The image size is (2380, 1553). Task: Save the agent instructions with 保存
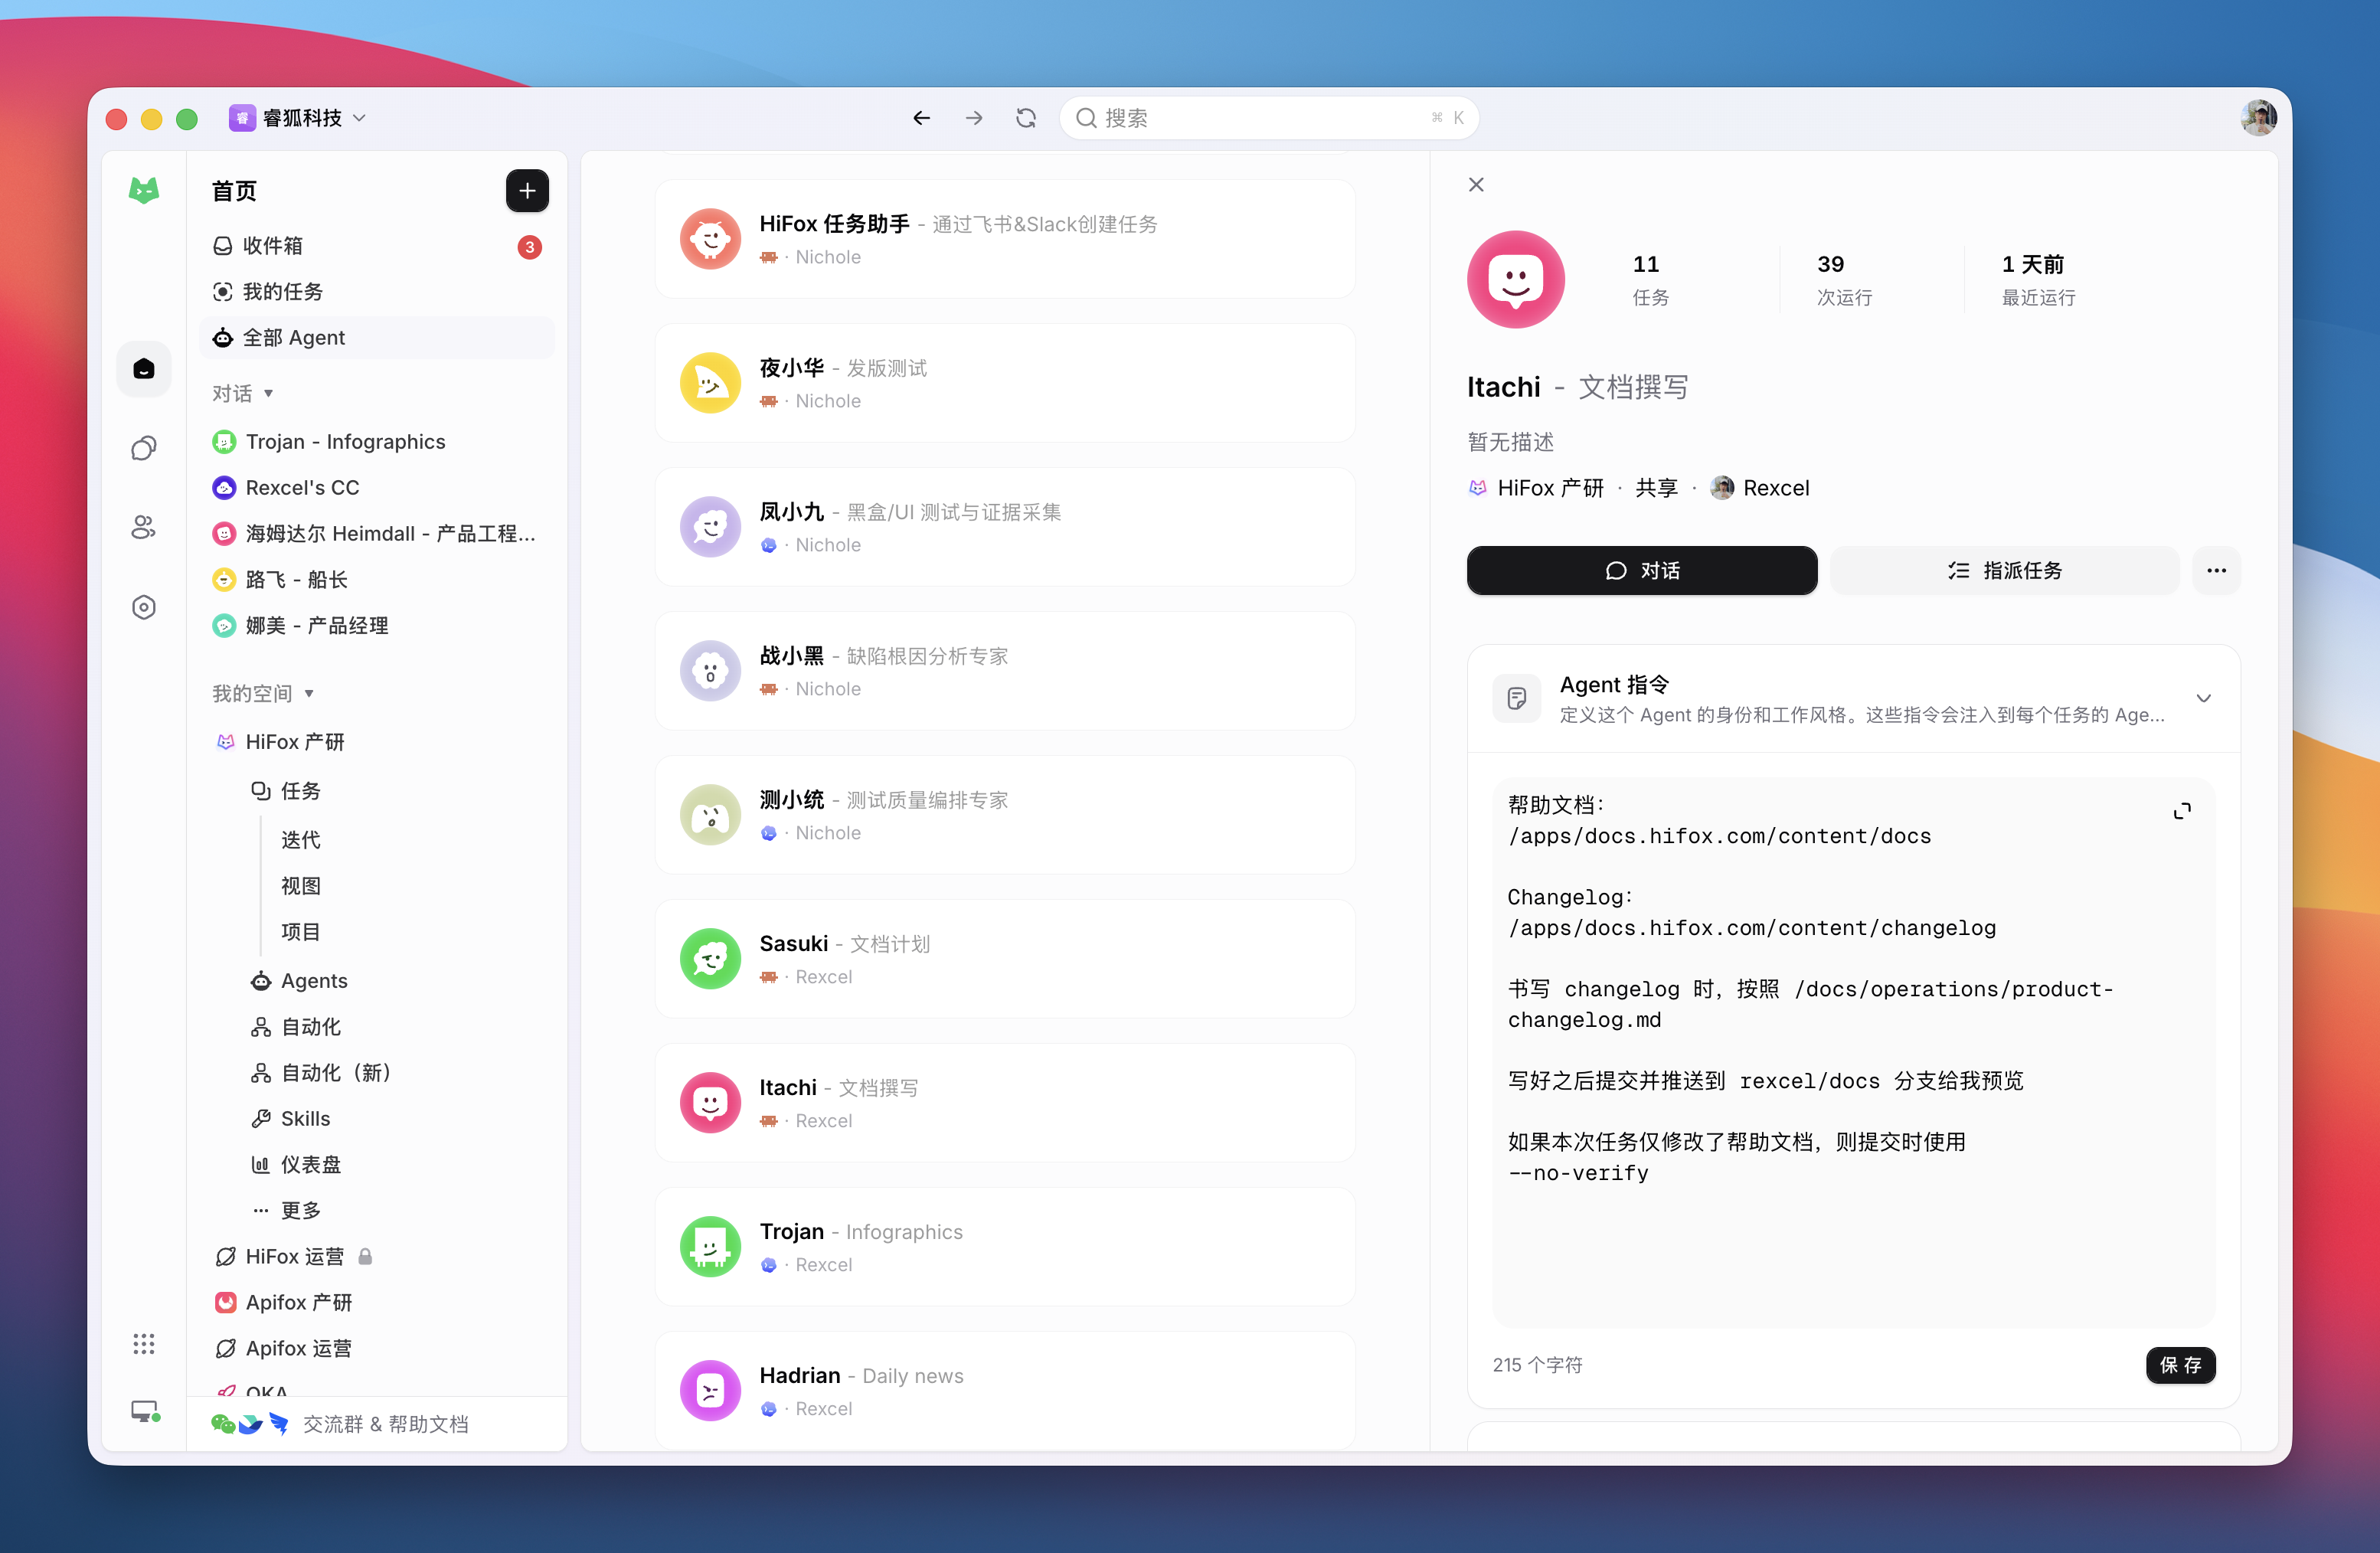(x=2180, y=1365)
